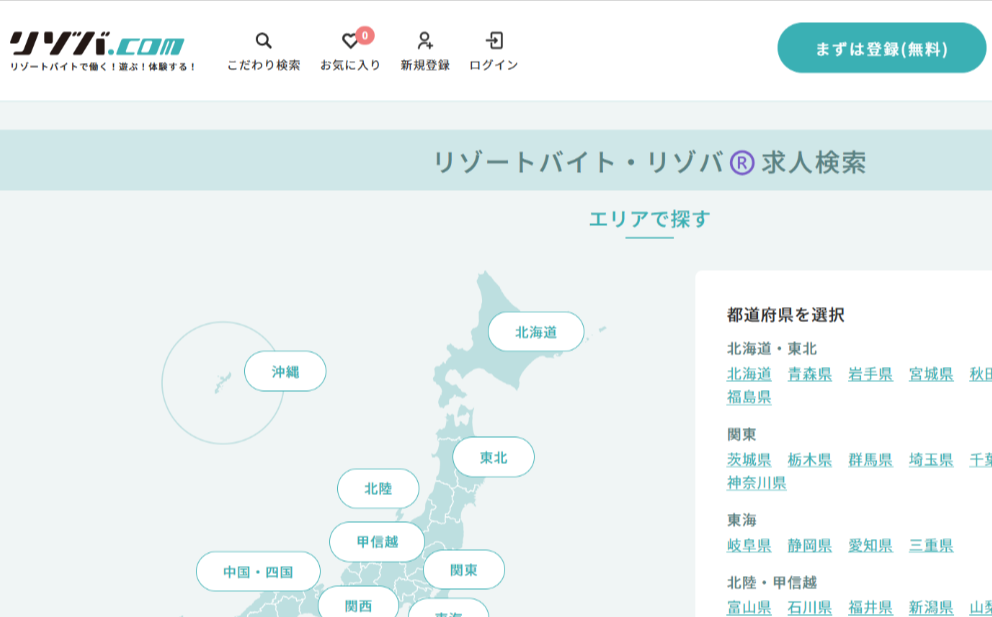The height and width of the screenshot is (617, 992).
Task: Click the リゾバ.com logo
Action: coord(98,46)
